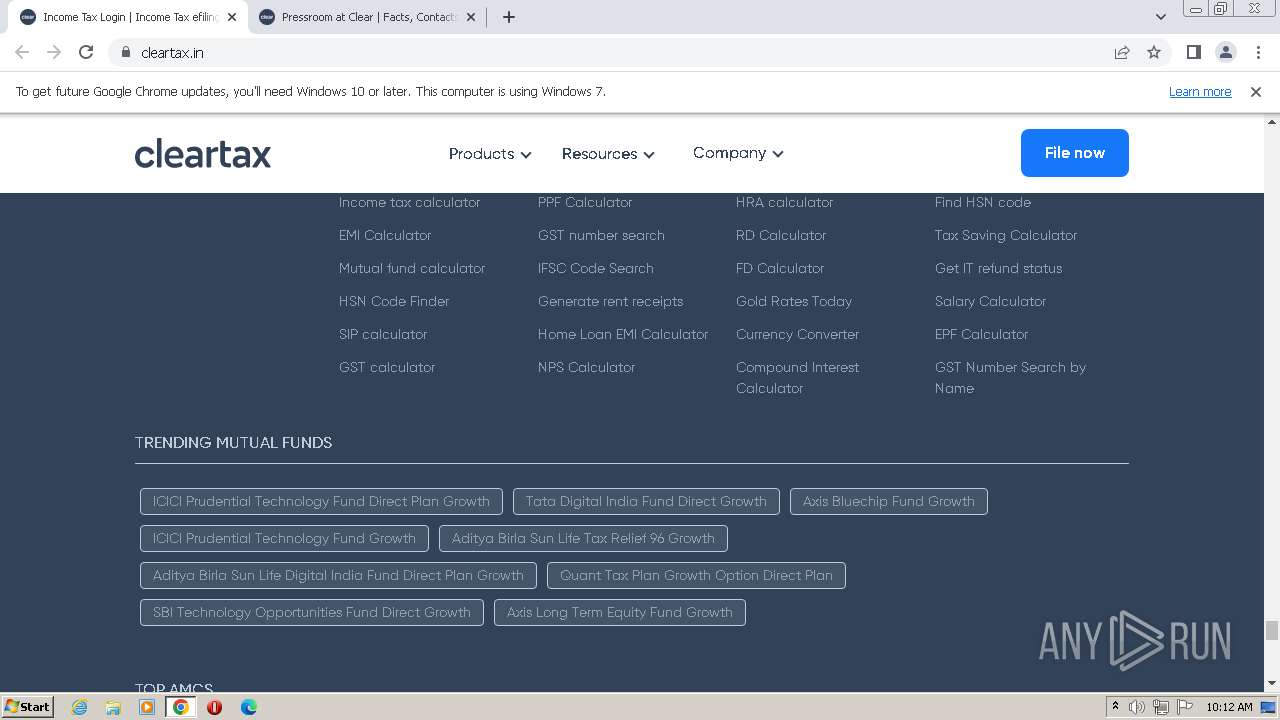Open the Chrome three-dot menu
This screenshot has width=1280, height=720.
[1257, 52]
